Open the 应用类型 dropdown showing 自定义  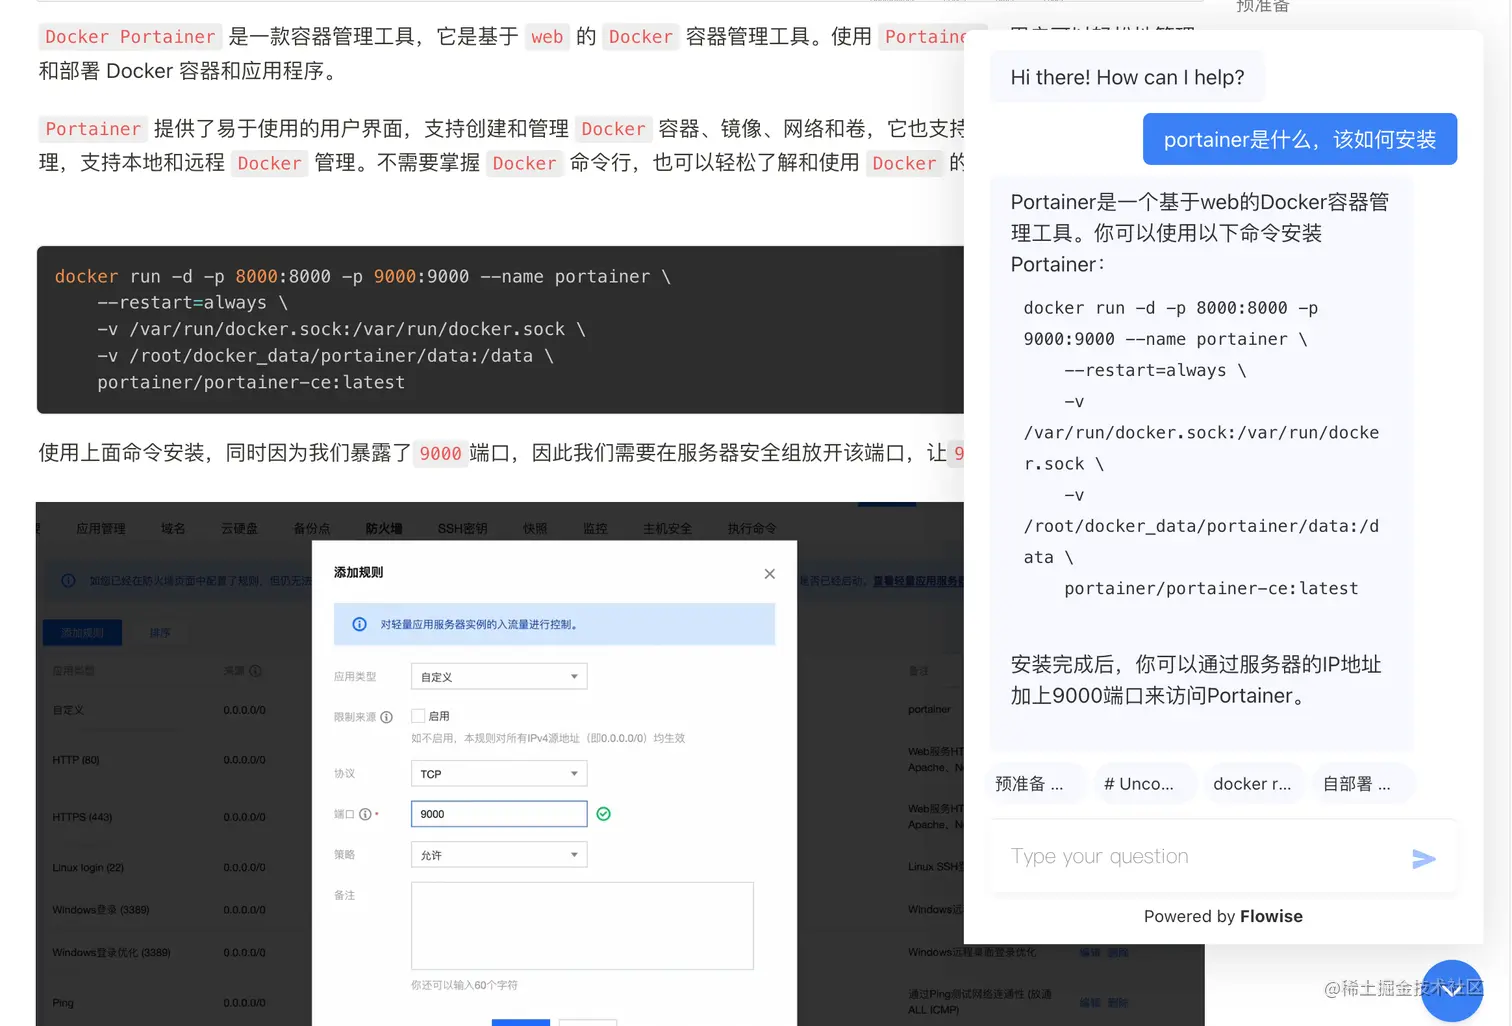(497, 676)
